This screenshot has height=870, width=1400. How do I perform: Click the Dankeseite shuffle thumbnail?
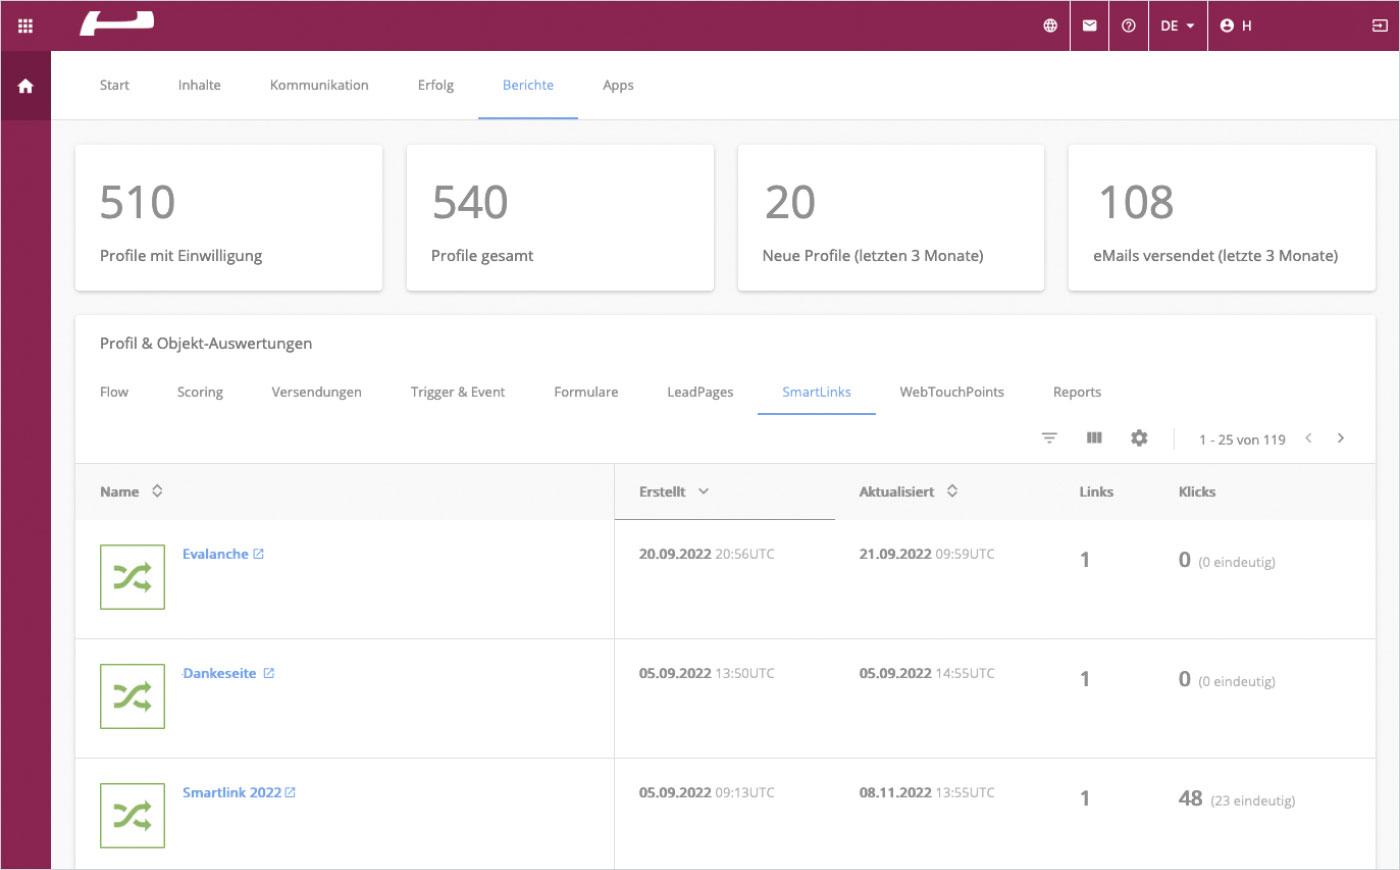(132, 696)
